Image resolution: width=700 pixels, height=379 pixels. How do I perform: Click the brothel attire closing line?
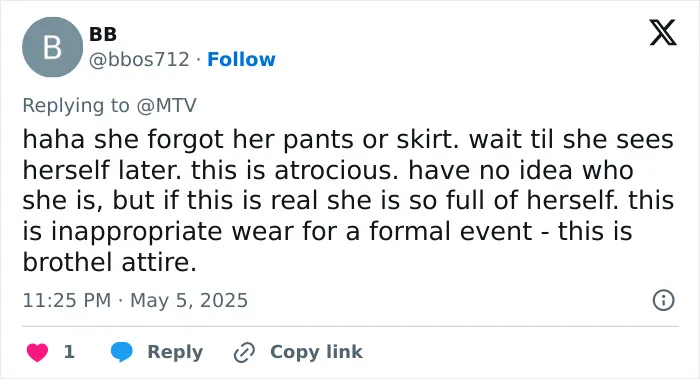tap(109, 262)
